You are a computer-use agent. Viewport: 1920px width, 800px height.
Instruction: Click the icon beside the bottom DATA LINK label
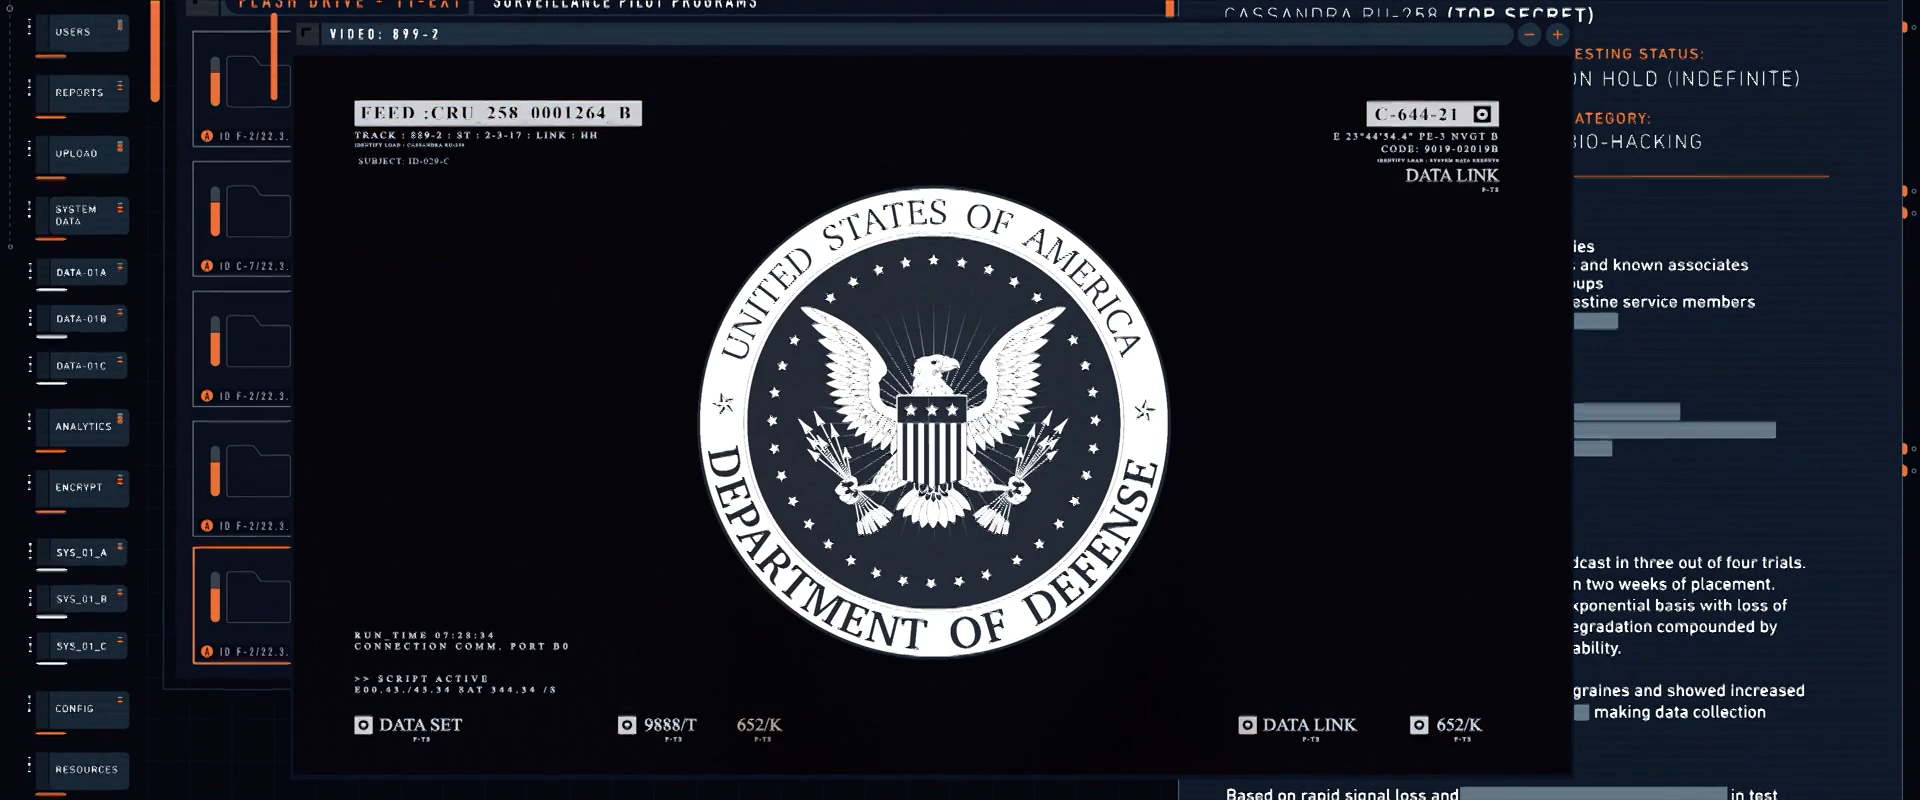click(x=1247, y=725)
